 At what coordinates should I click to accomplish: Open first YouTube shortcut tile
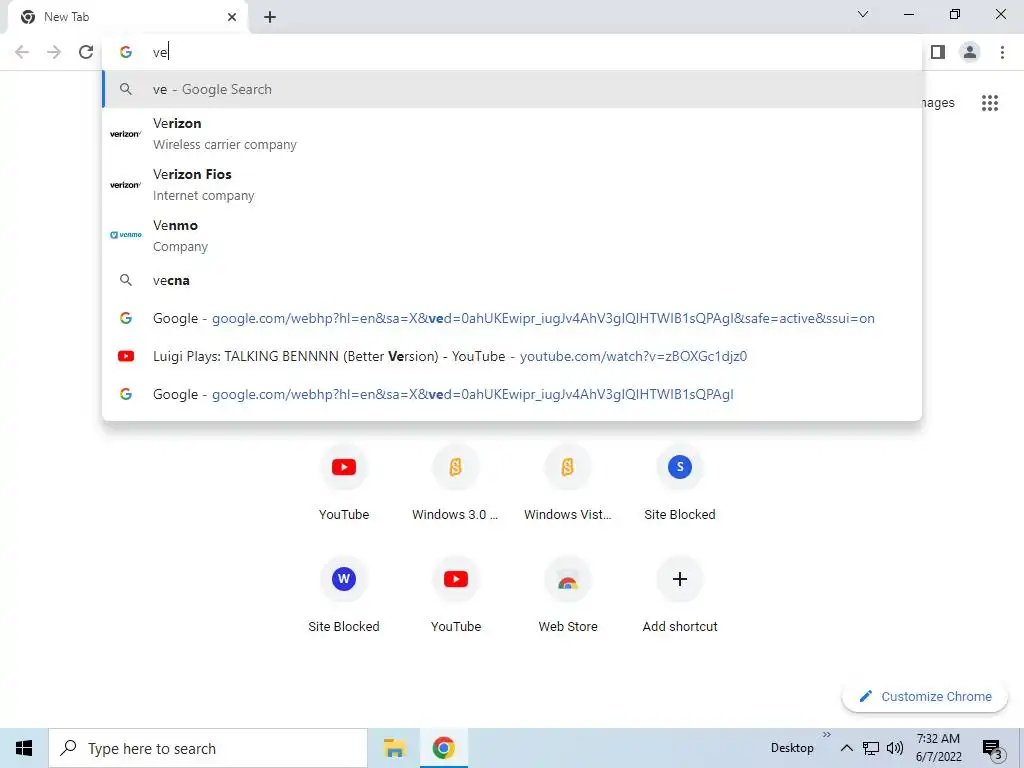(344, 483)
